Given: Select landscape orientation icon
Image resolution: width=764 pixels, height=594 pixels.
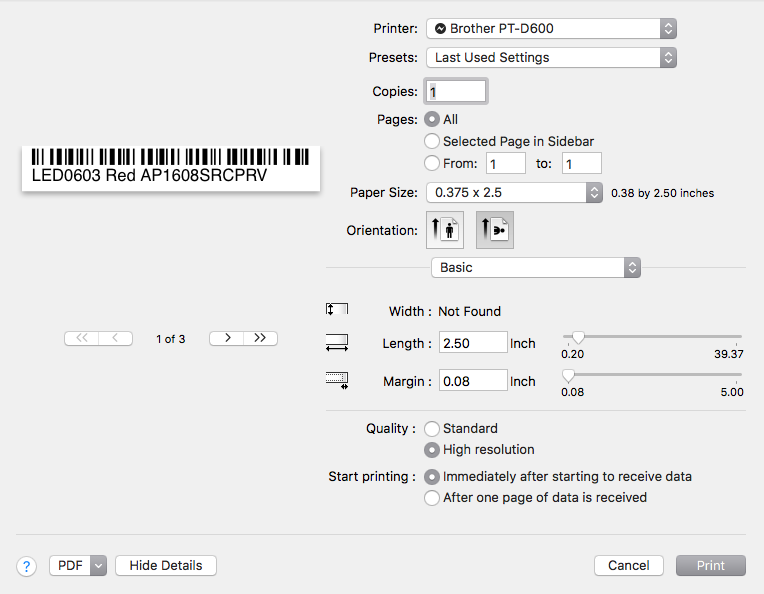Looking at the screenshot, I should pyautogui.click(x=495, y=230).
